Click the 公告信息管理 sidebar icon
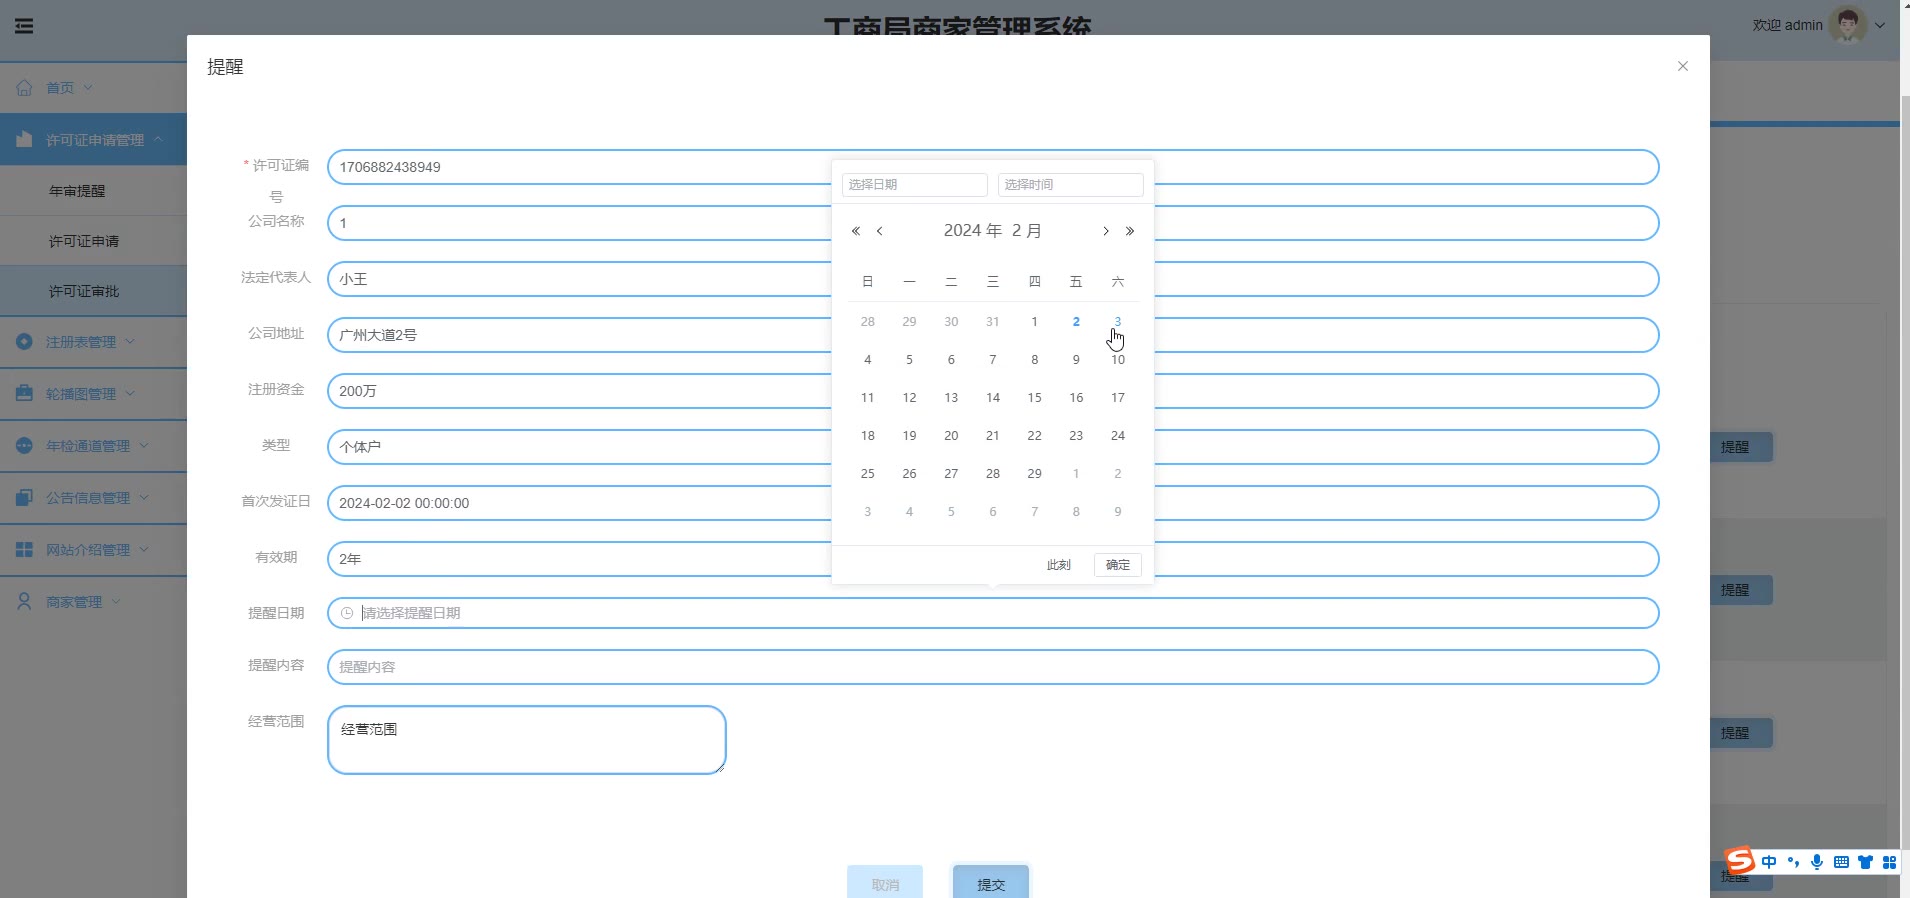 point(24,498)
